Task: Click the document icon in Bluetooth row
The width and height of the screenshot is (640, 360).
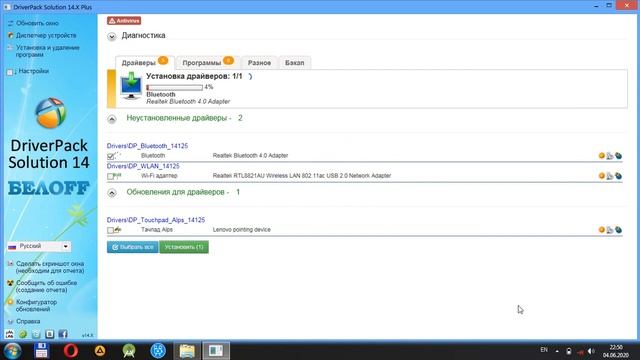Action: tap(610, 156)
